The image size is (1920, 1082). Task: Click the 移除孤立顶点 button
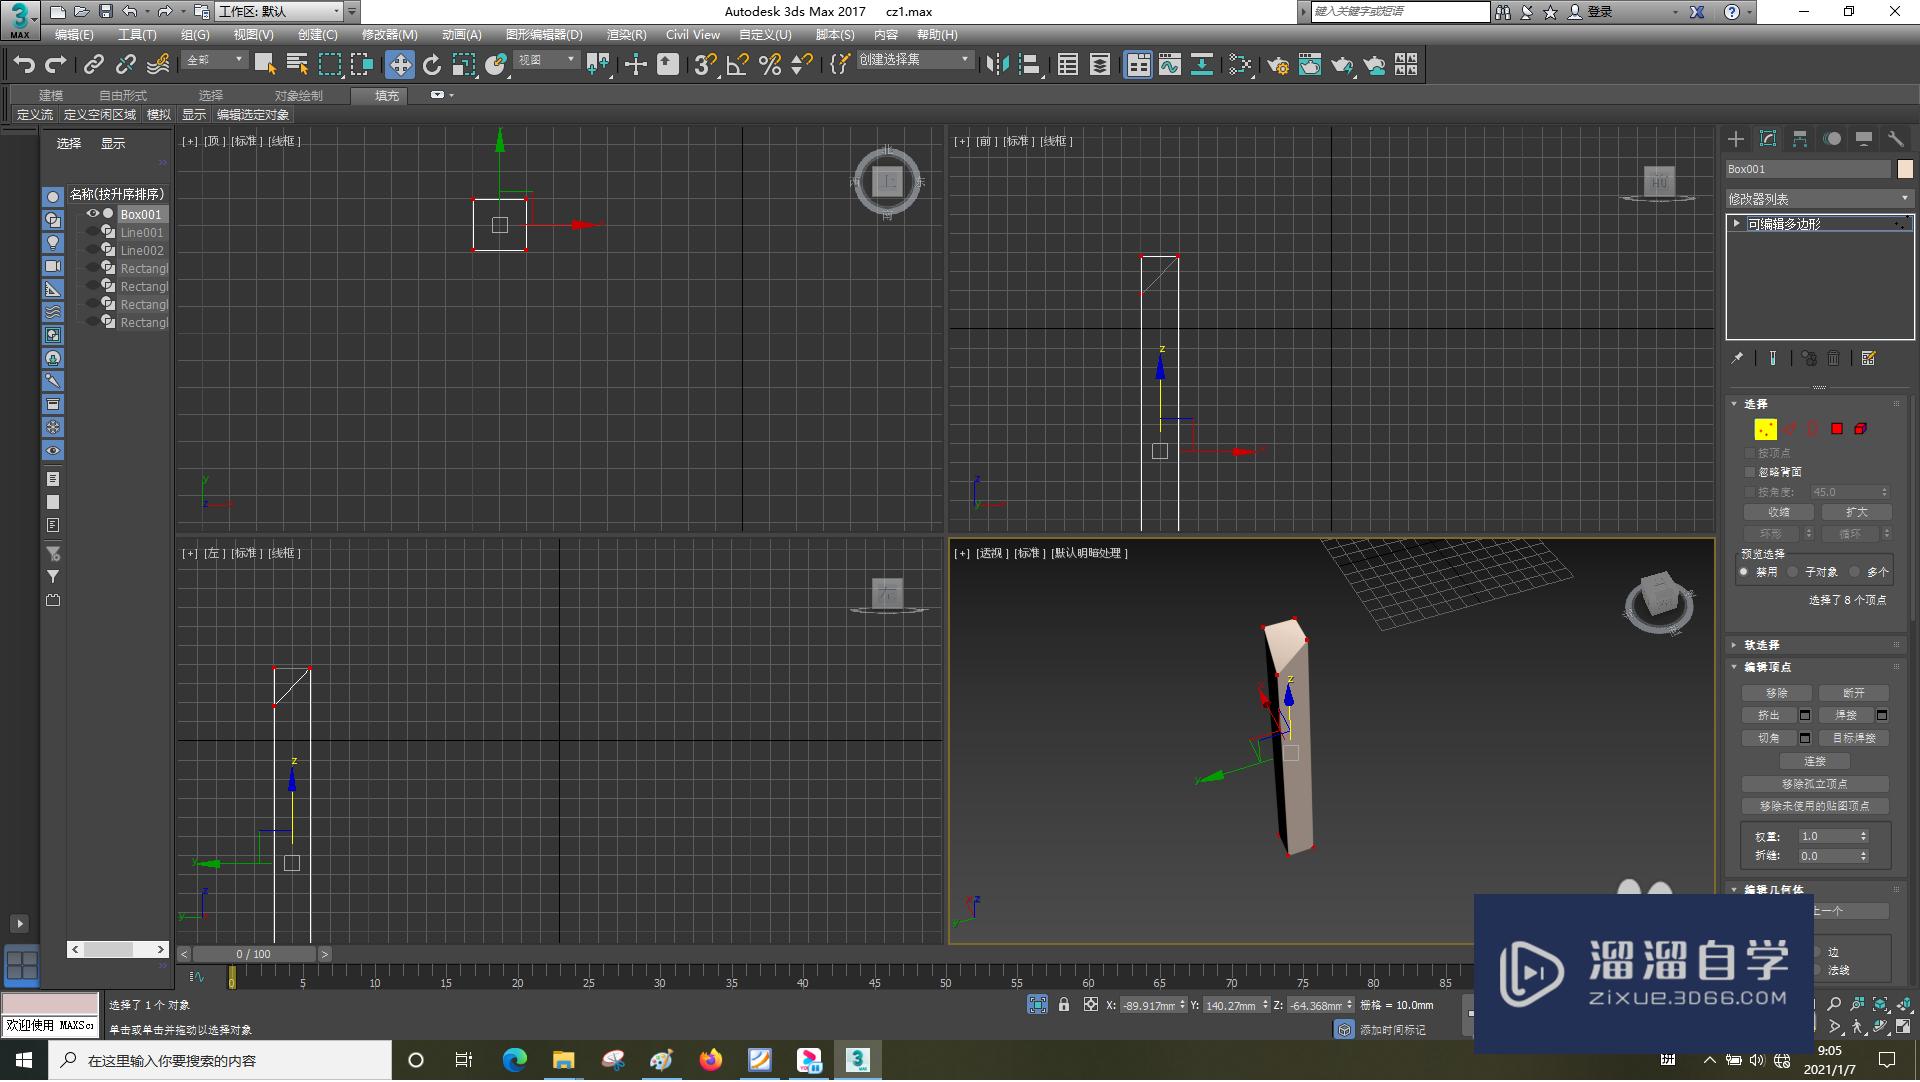coord(1814,784)
